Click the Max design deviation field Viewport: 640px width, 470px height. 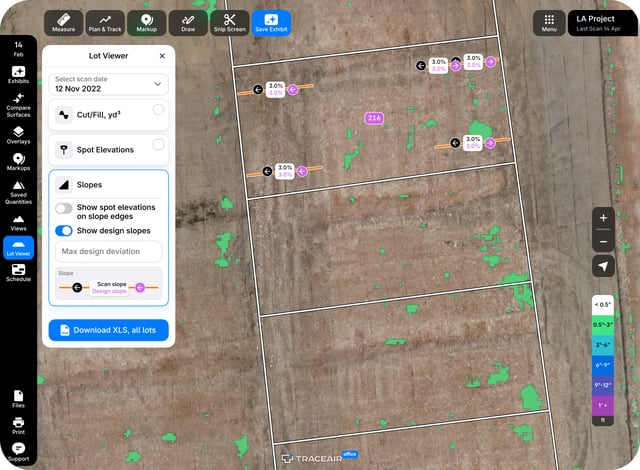pyautogui.click(x=109, y=251)
